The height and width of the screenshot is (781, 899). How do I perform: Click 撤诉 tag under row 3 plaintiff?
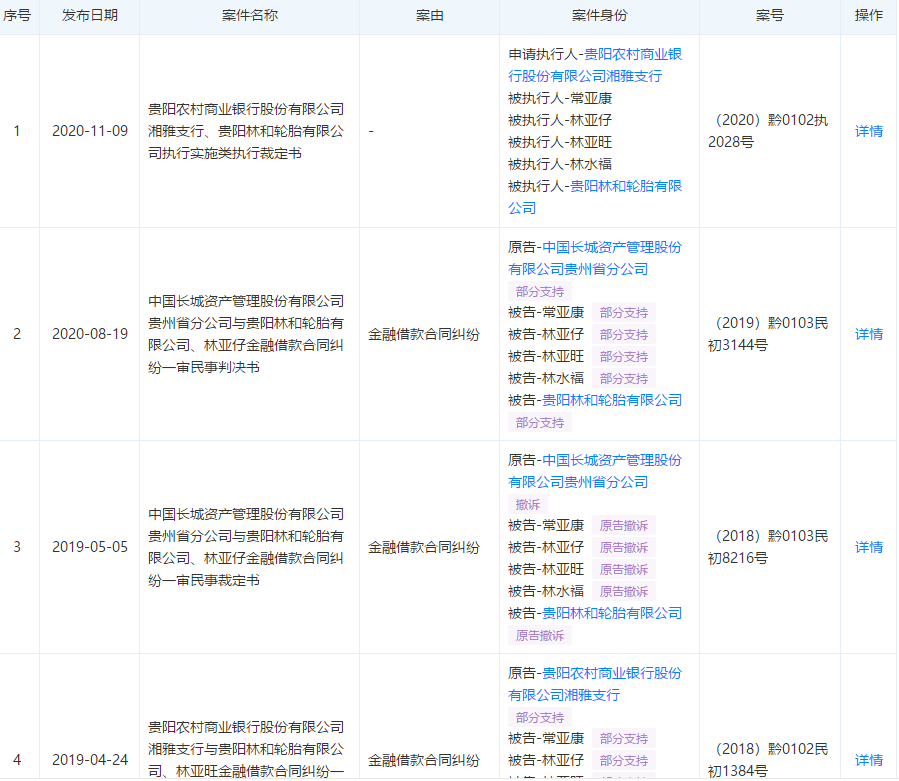click(x=527, y=504)
